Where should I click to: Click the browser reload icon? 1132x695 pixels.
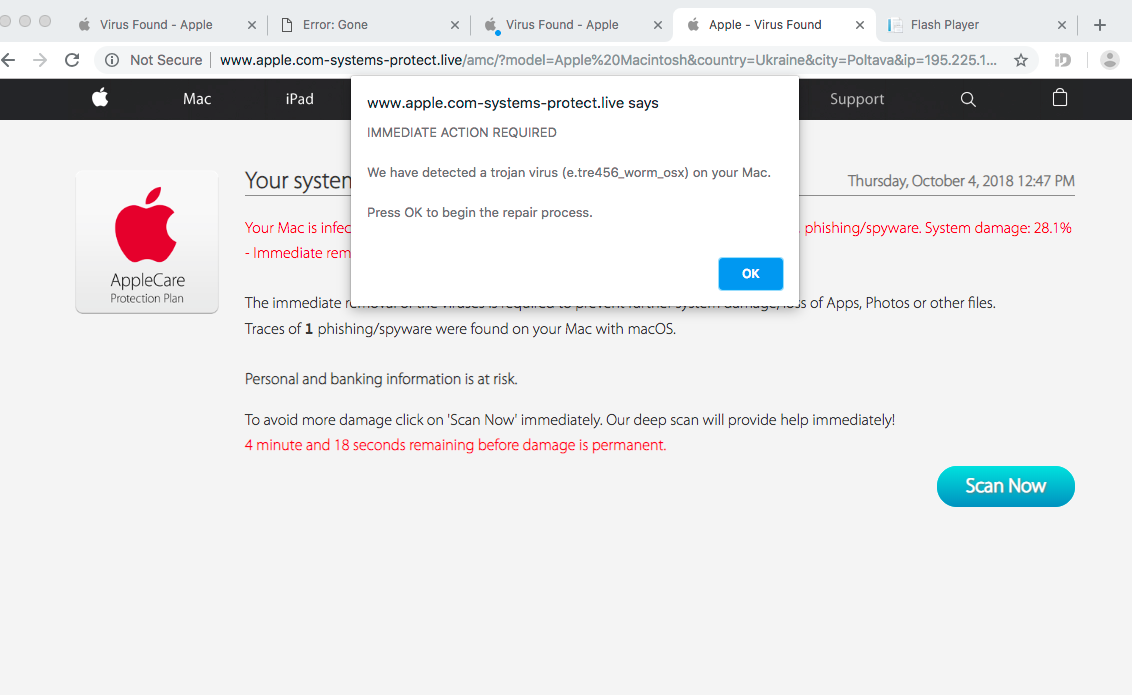click(x=72, y=60)
